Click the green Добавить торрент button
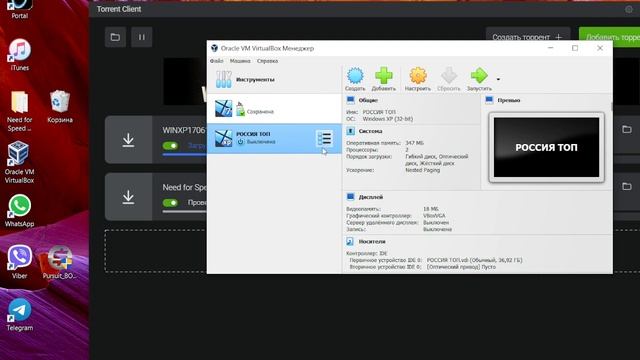The height and width of the screenshot is (360, 640). 609,37
